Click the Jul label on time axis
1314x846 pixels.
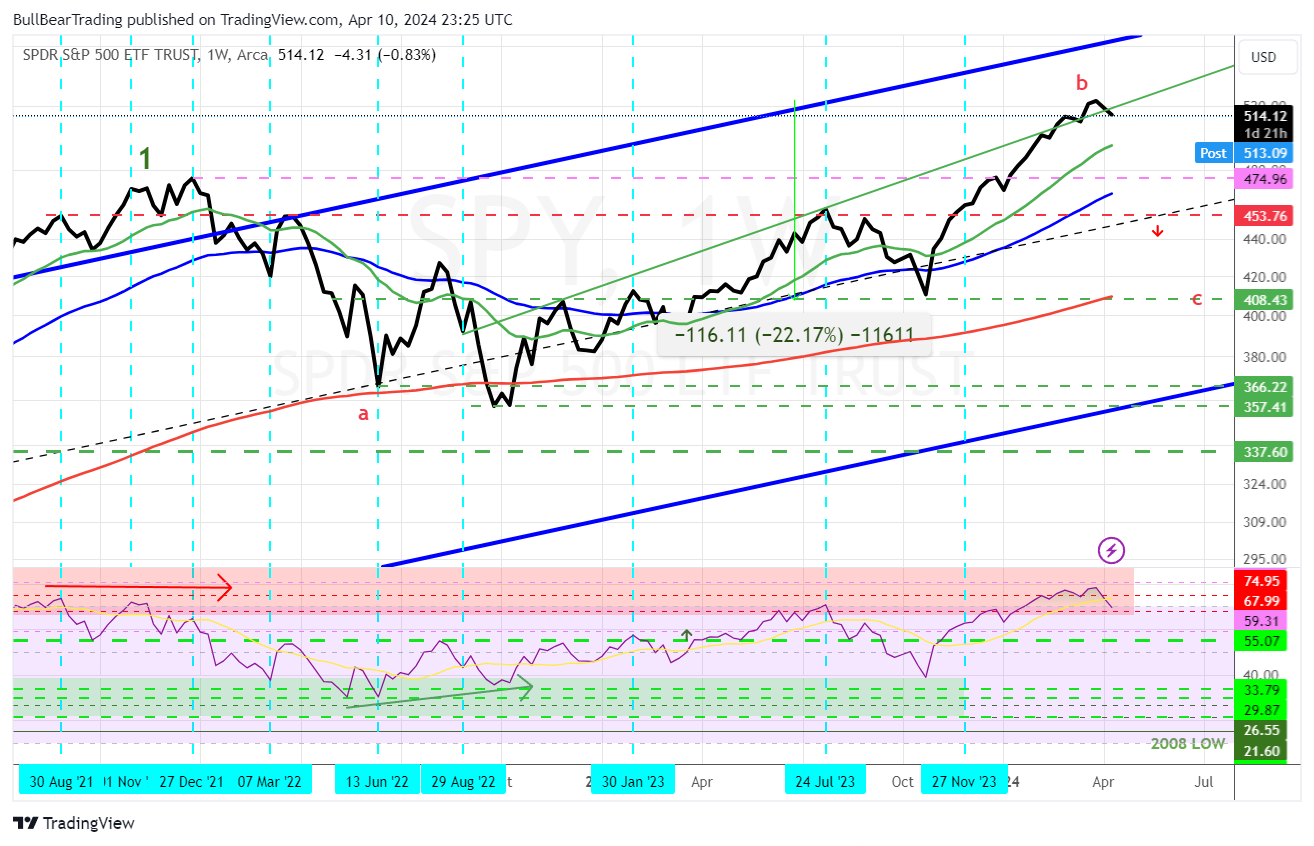1204,782
